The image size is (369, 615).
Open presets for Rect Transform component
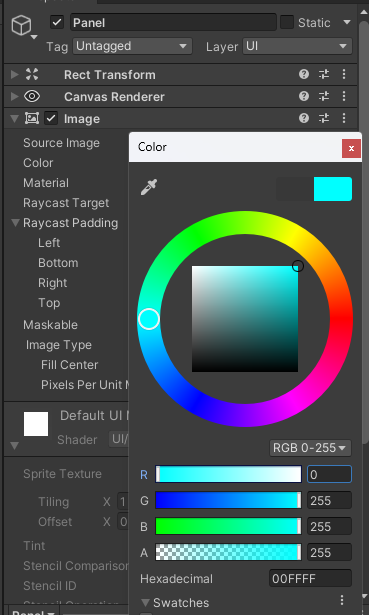[324, 74]
